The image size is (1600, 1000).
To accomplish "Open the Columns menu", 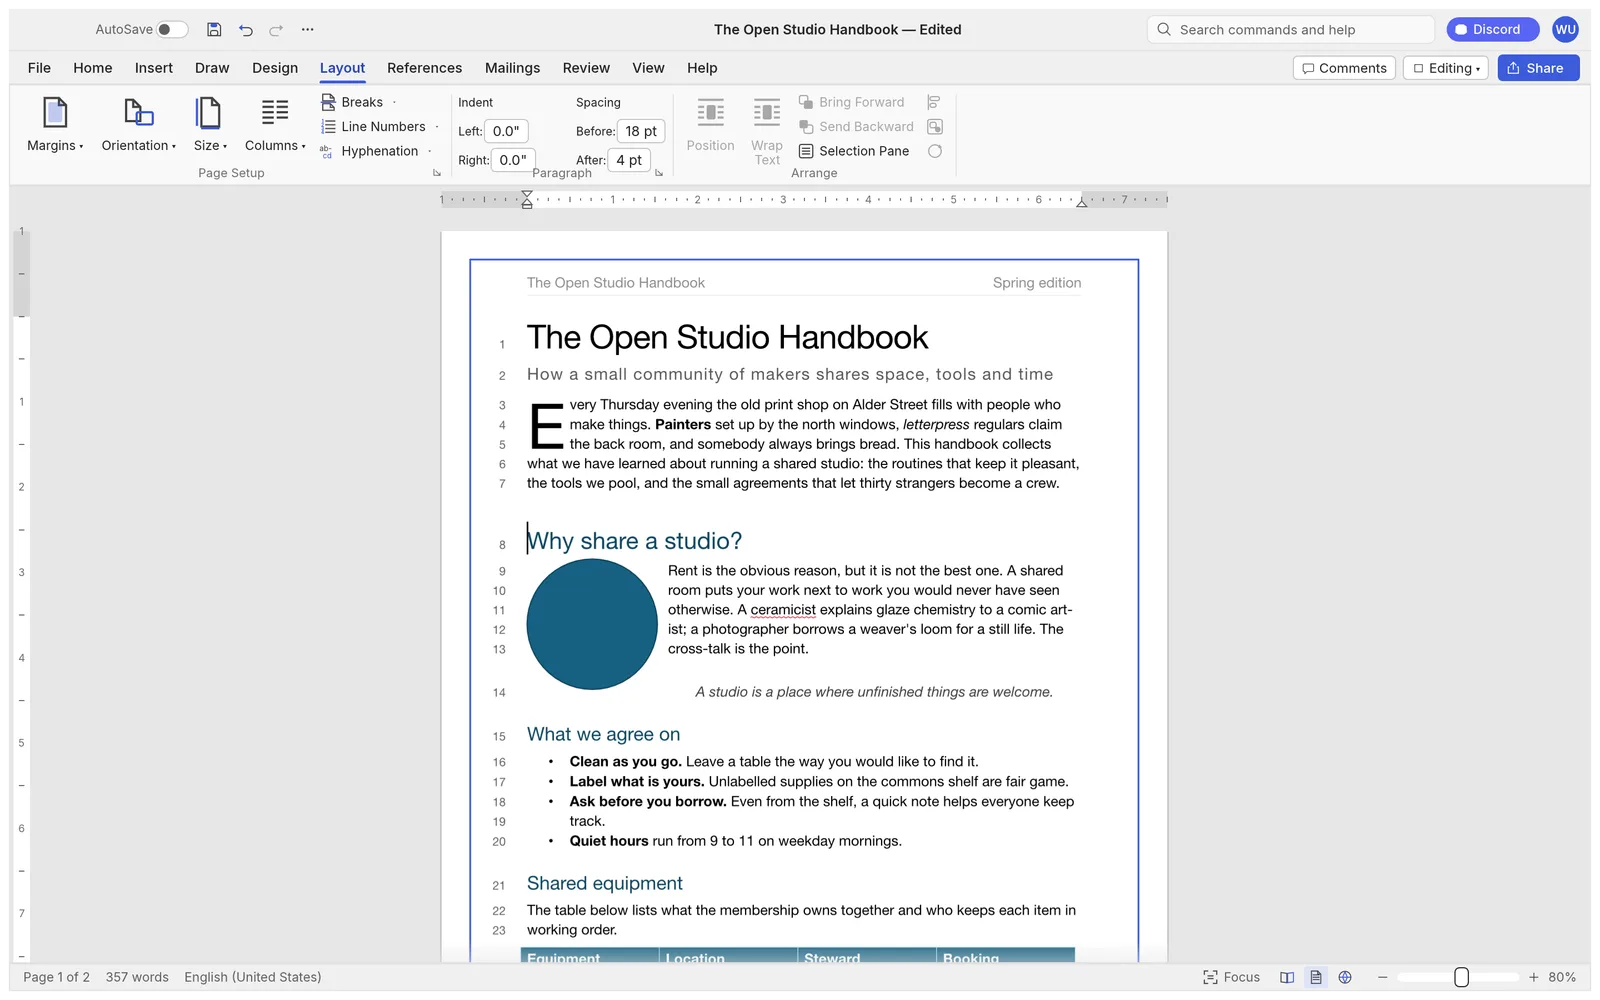I will click(x=275, y=125).
